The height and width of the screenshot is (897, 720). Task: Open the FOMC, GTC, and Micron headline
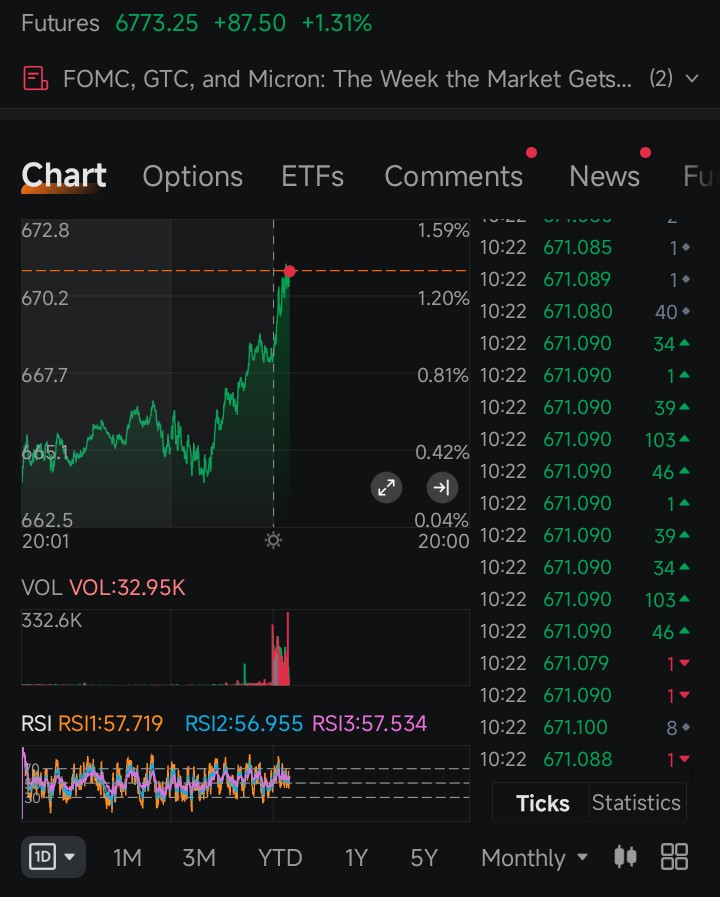point(347,78)
